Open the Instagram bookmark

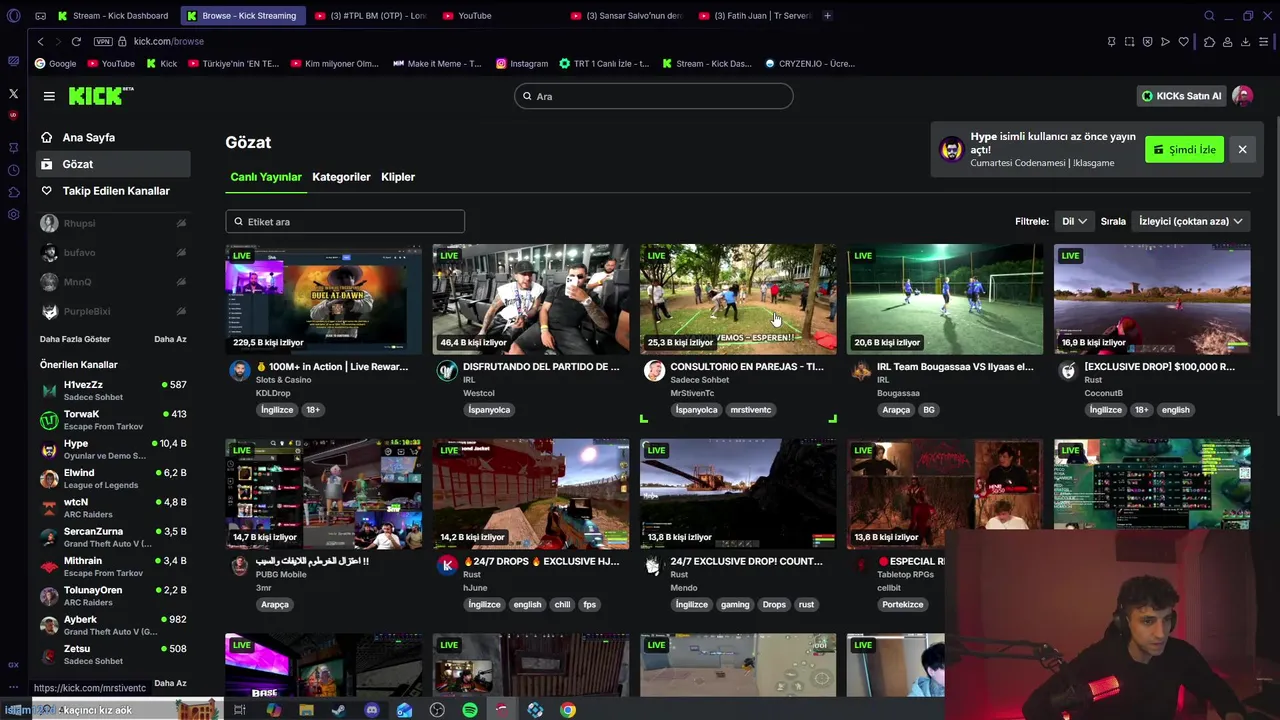click(x=522, y=63)
